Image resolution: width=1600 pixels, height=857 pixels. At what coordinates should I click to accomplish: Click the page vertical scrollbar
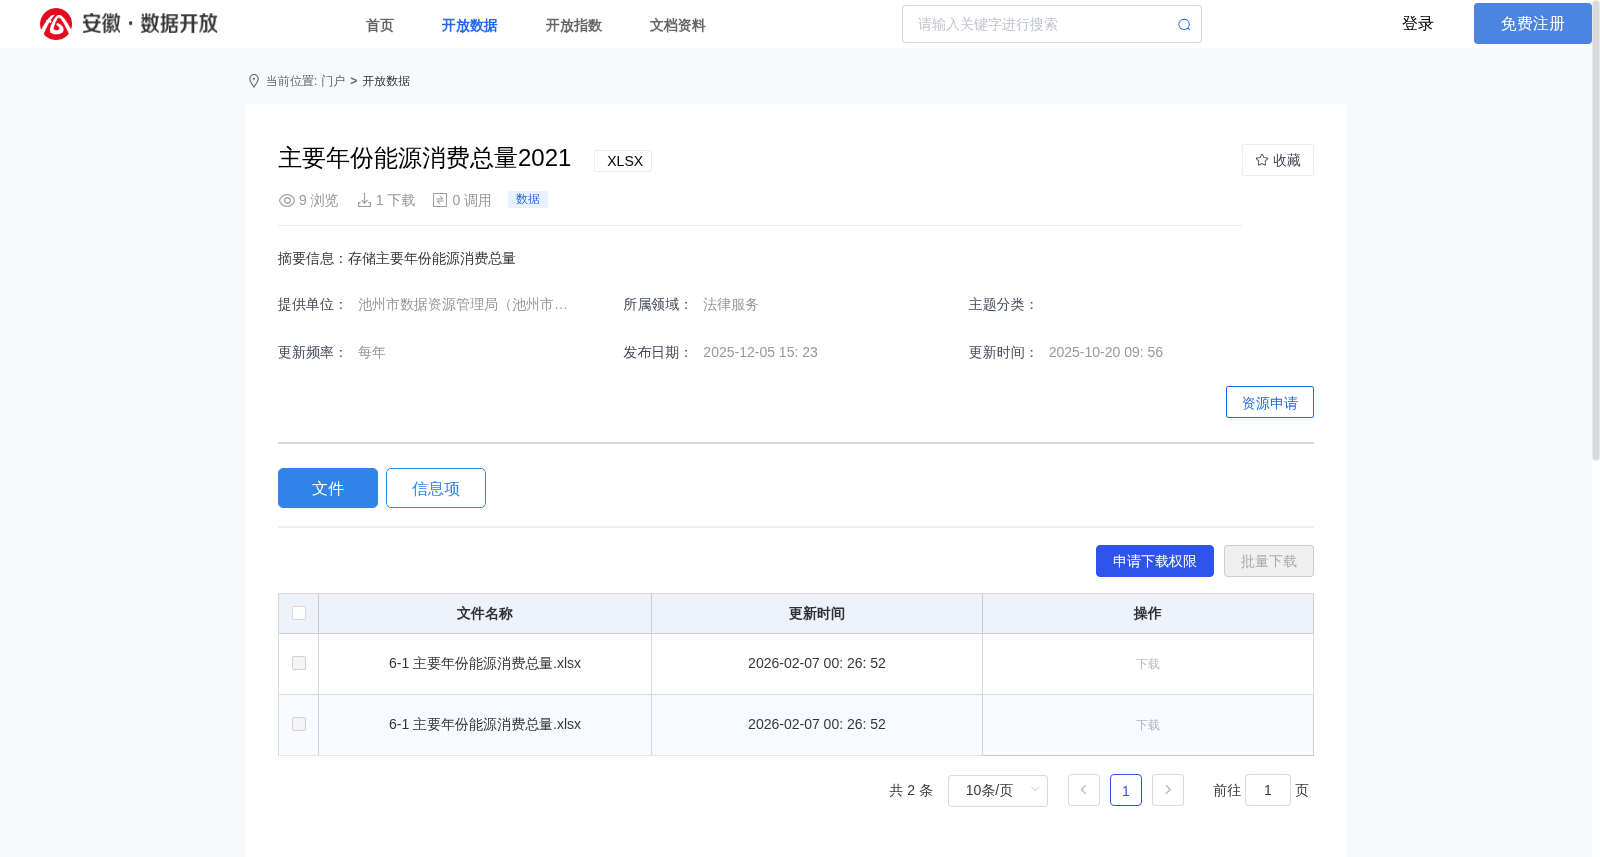[1596, 230]
